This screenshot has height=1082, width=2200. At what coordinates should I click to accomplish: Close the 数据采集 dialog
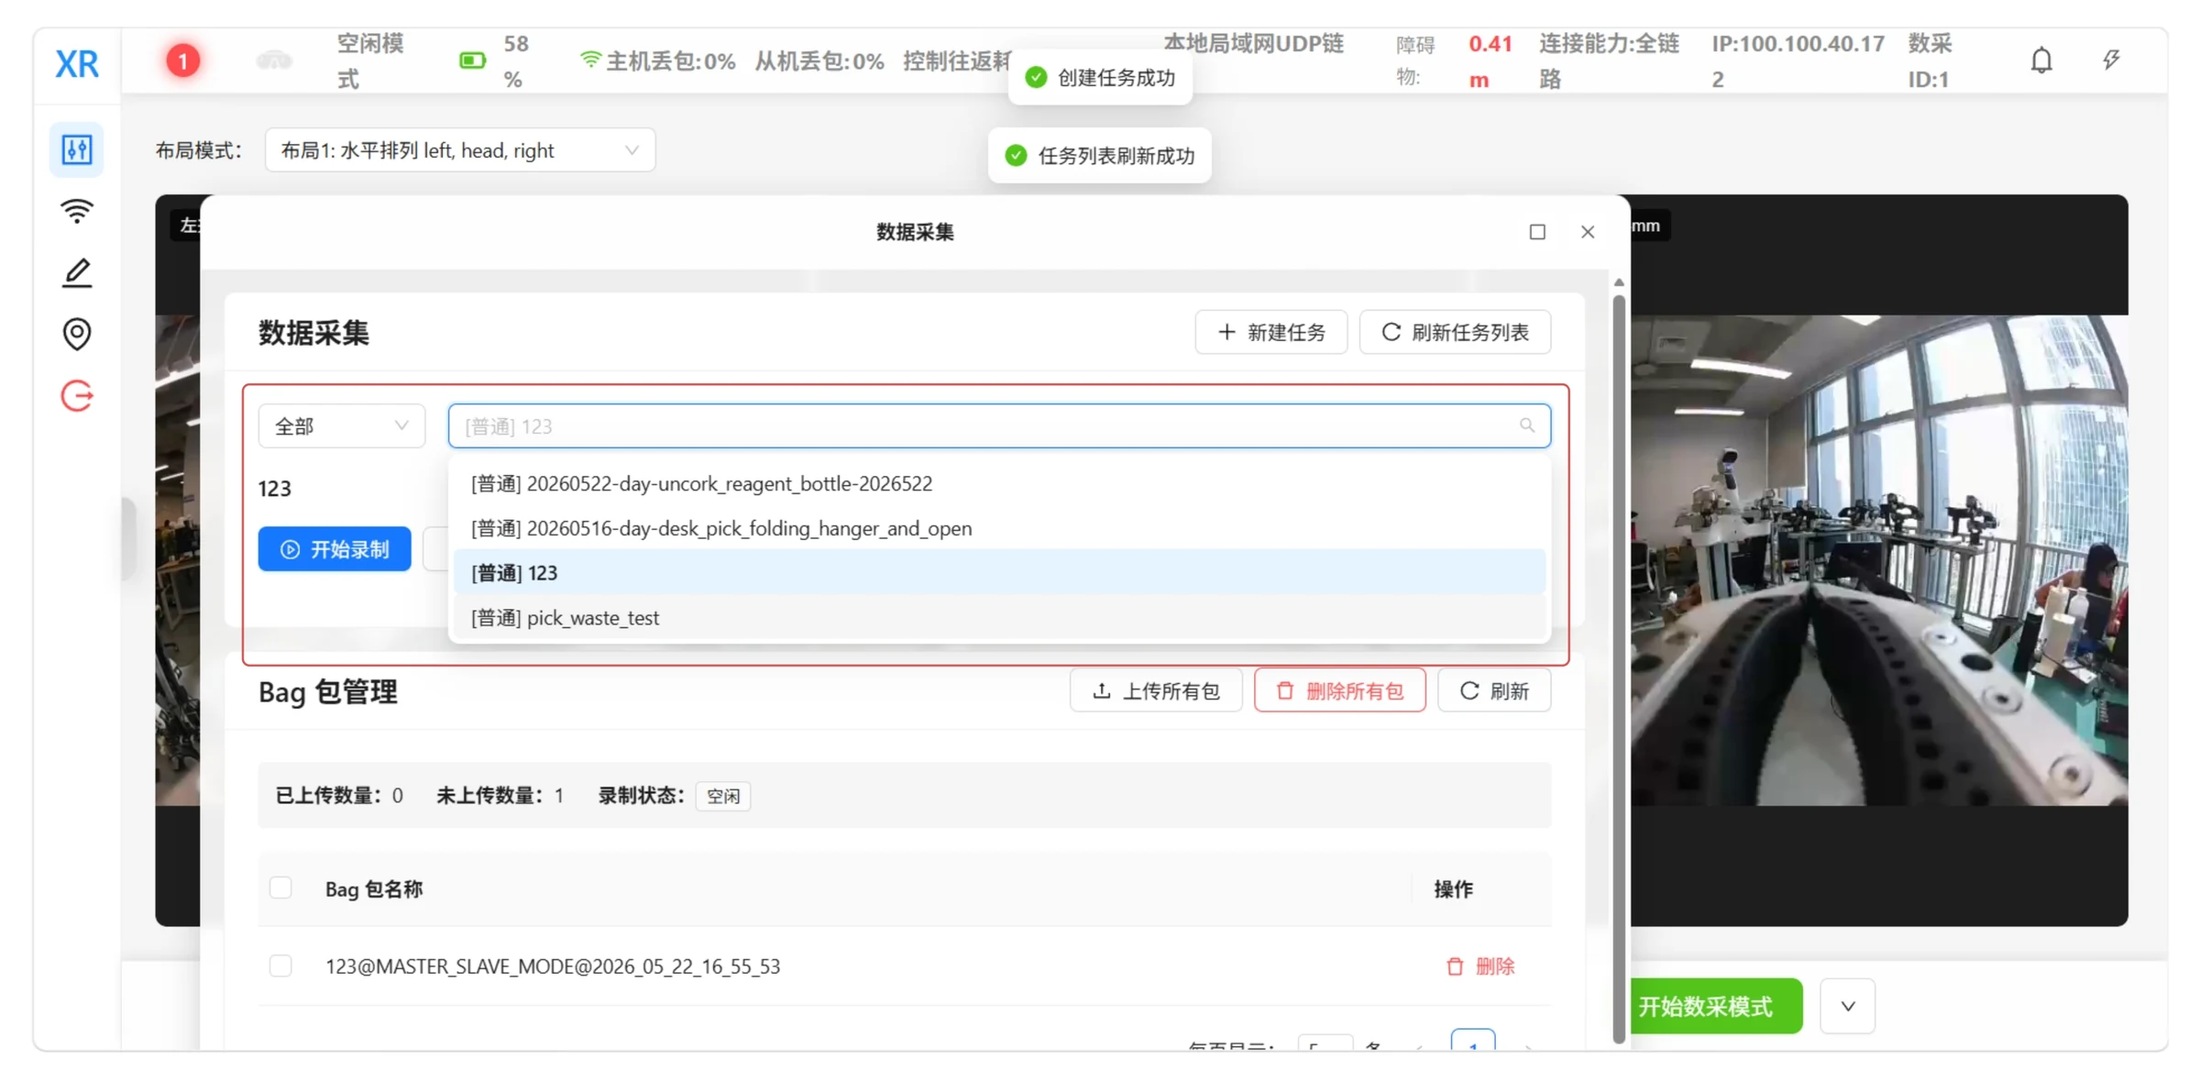pos(1588,232)
